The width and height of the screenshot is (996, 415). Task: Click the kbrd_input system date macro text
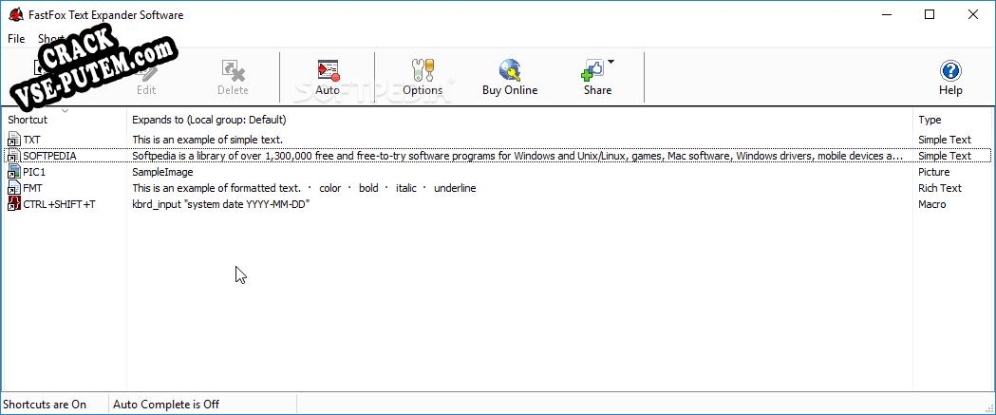tap(220, 204)
